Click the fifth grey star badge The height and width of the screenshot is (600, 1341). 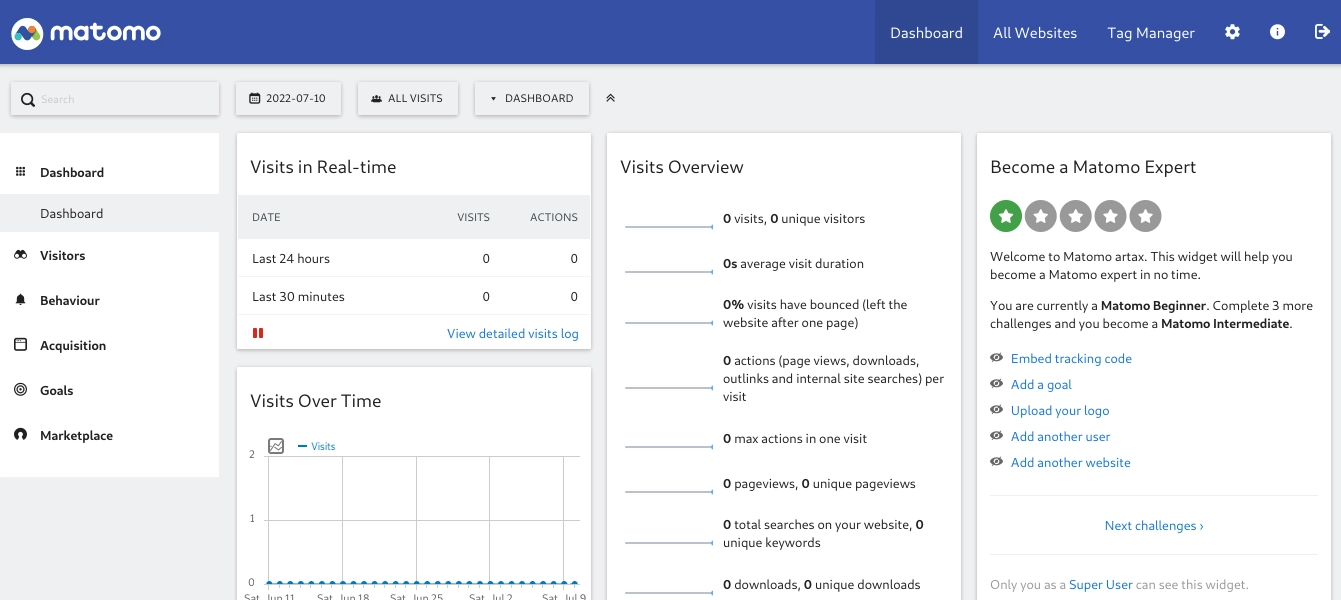pos(1146,216)
